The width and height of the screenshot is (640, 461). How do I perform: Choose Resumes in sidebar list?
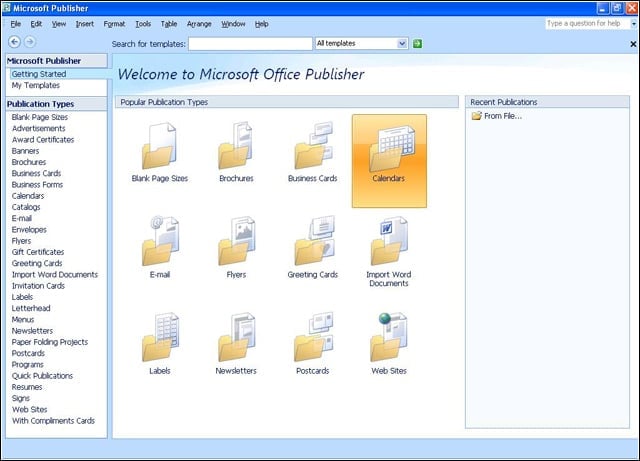[x=27, y=387]
